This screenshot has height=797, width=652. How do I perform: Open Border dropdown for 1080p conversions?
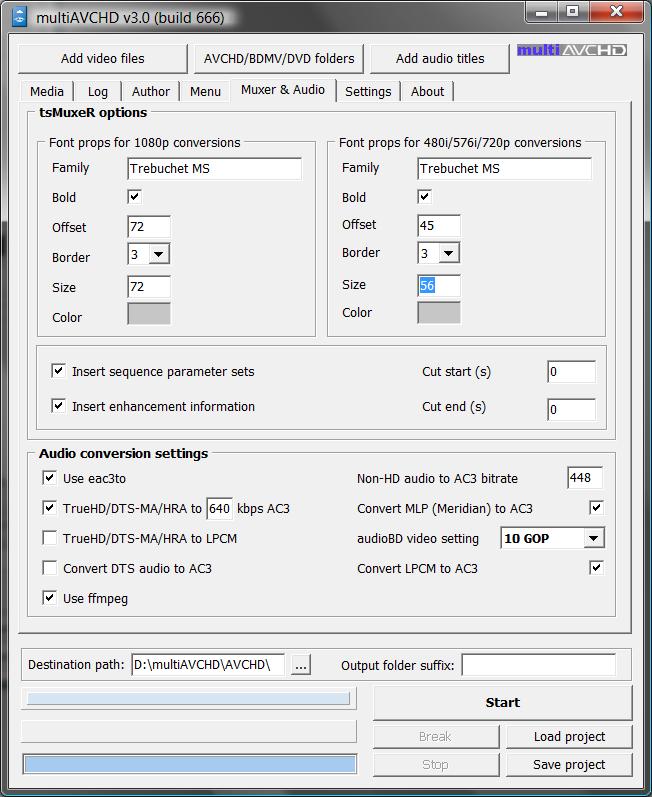(159, 254)
